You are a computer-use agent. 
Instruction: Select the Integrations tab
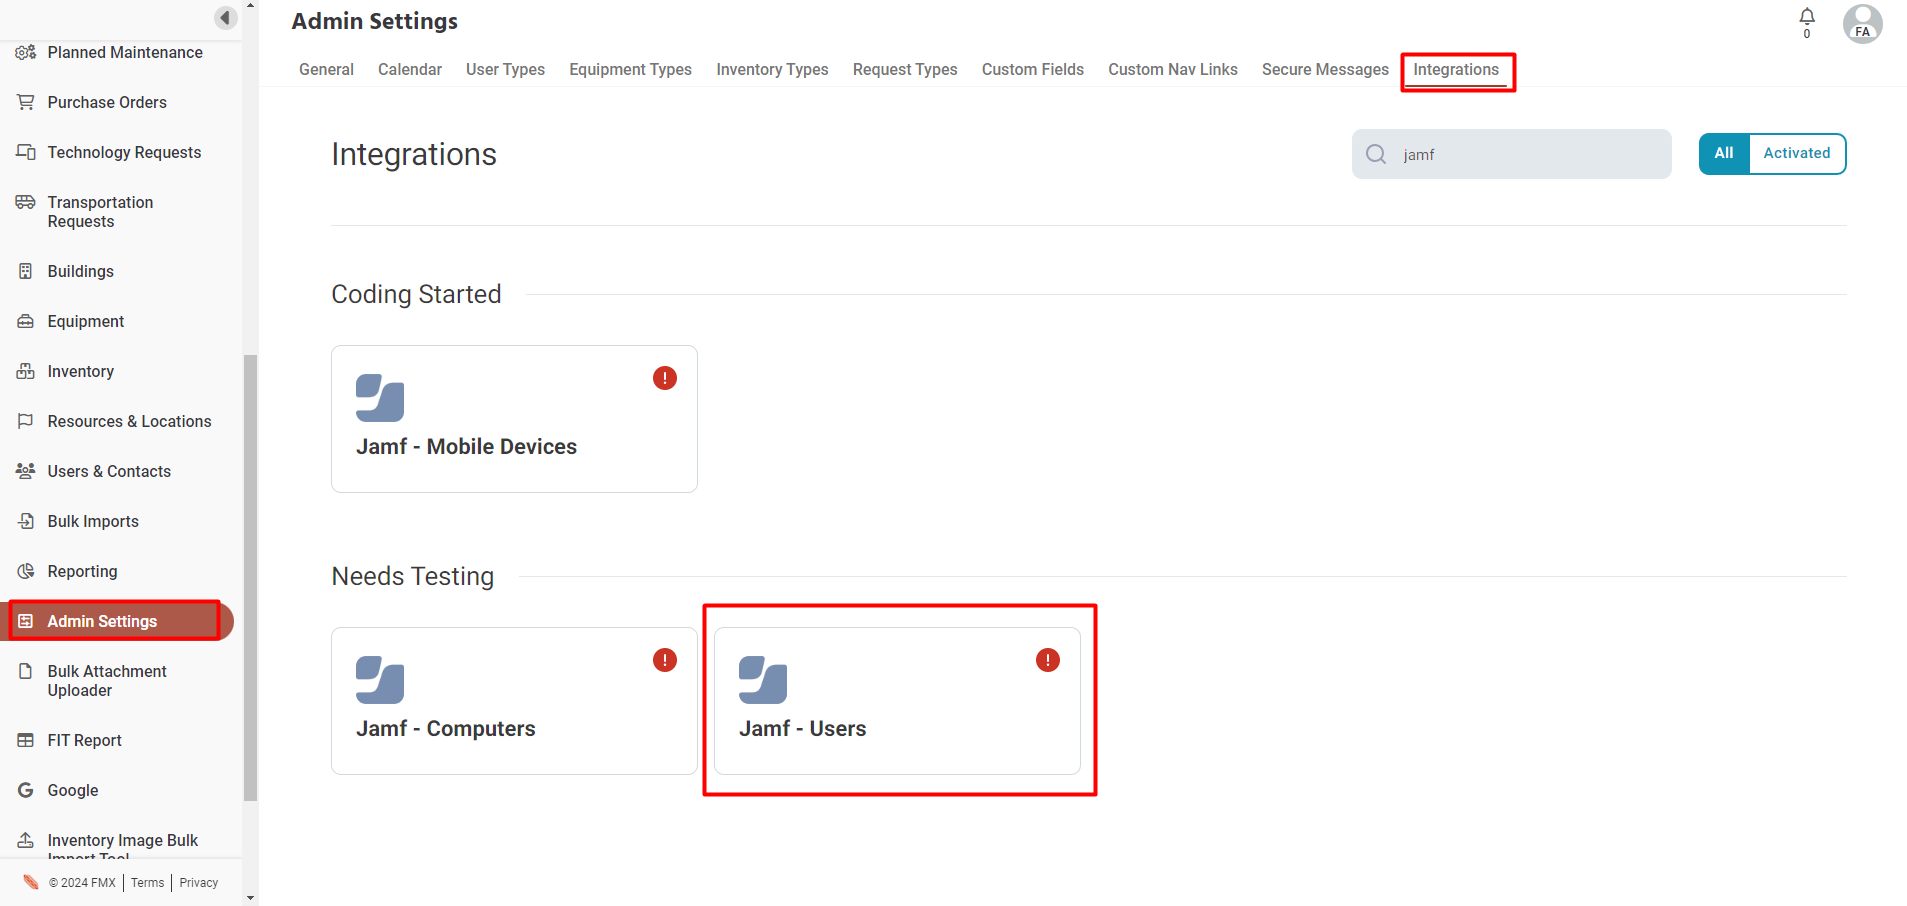[x=1456, y=69]
